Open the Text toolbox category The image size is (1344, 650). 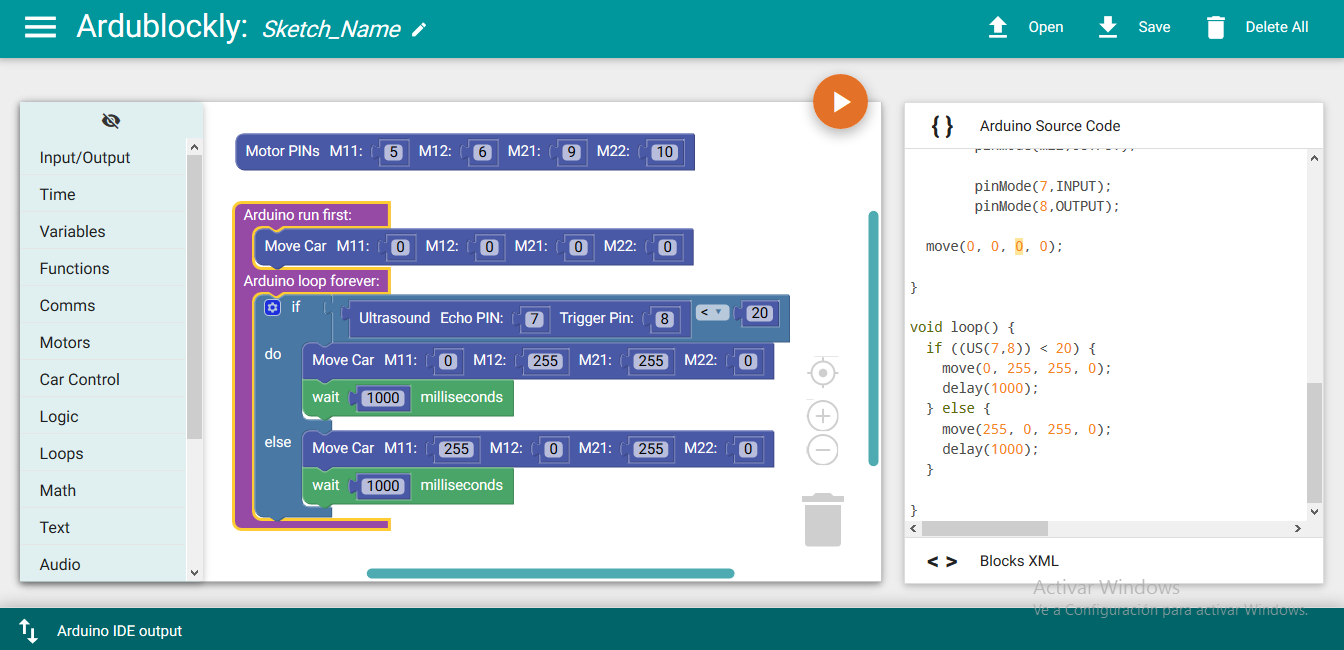(x=104, y=527)
